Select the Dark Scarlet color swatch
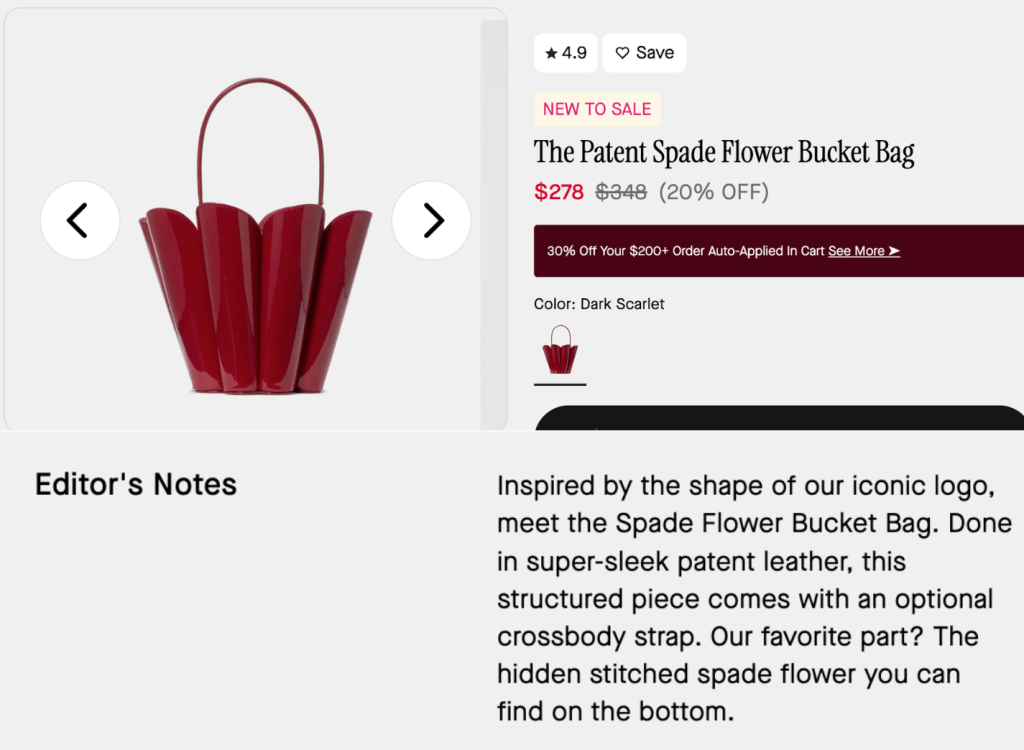 (560, 350)
